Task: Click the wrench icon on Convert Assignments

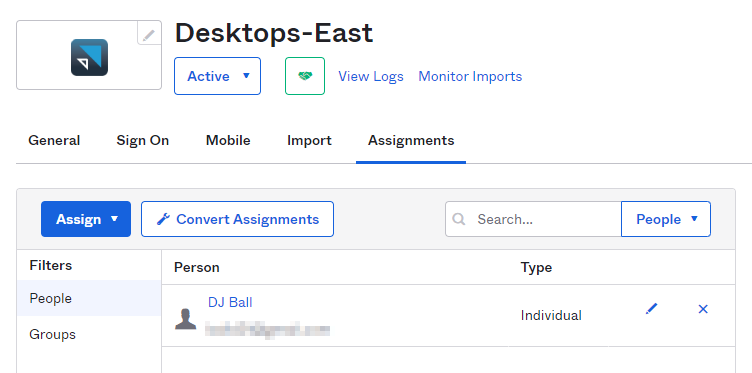Action: coord(163,219)
